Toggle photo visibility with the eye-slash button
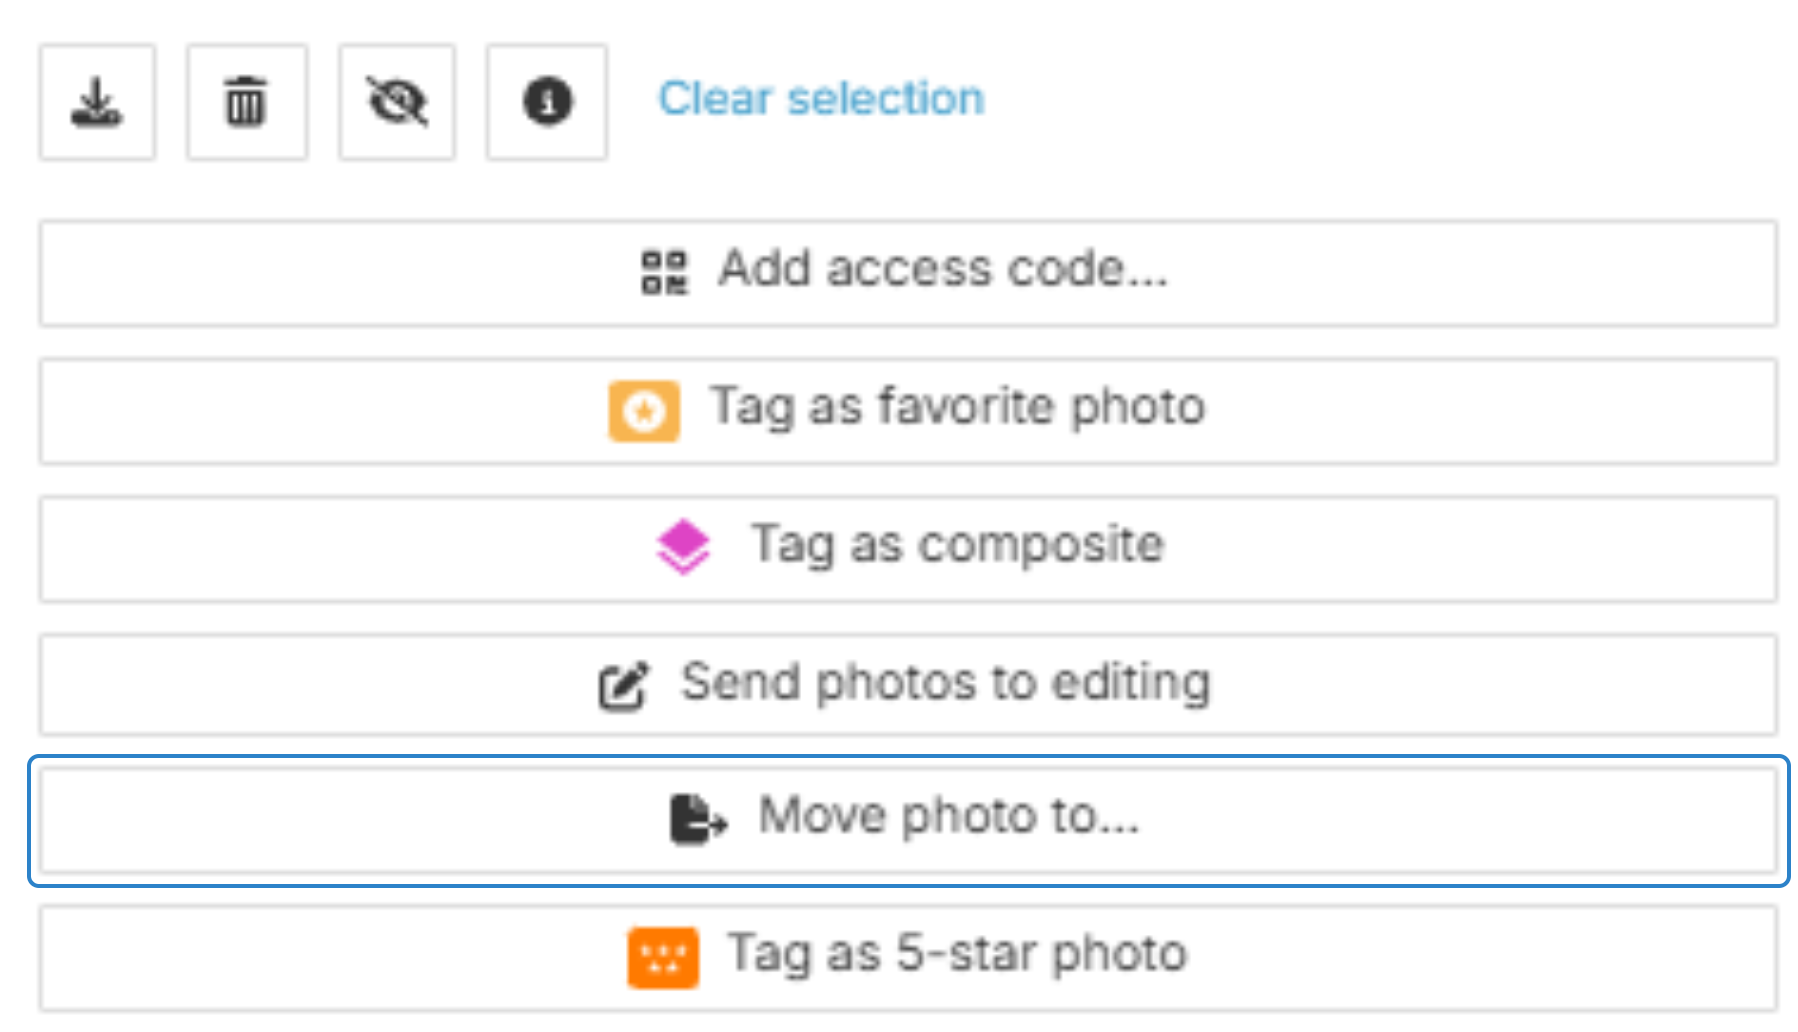The height and width of the screenshot is (1032, 1798). pos(396,101)
